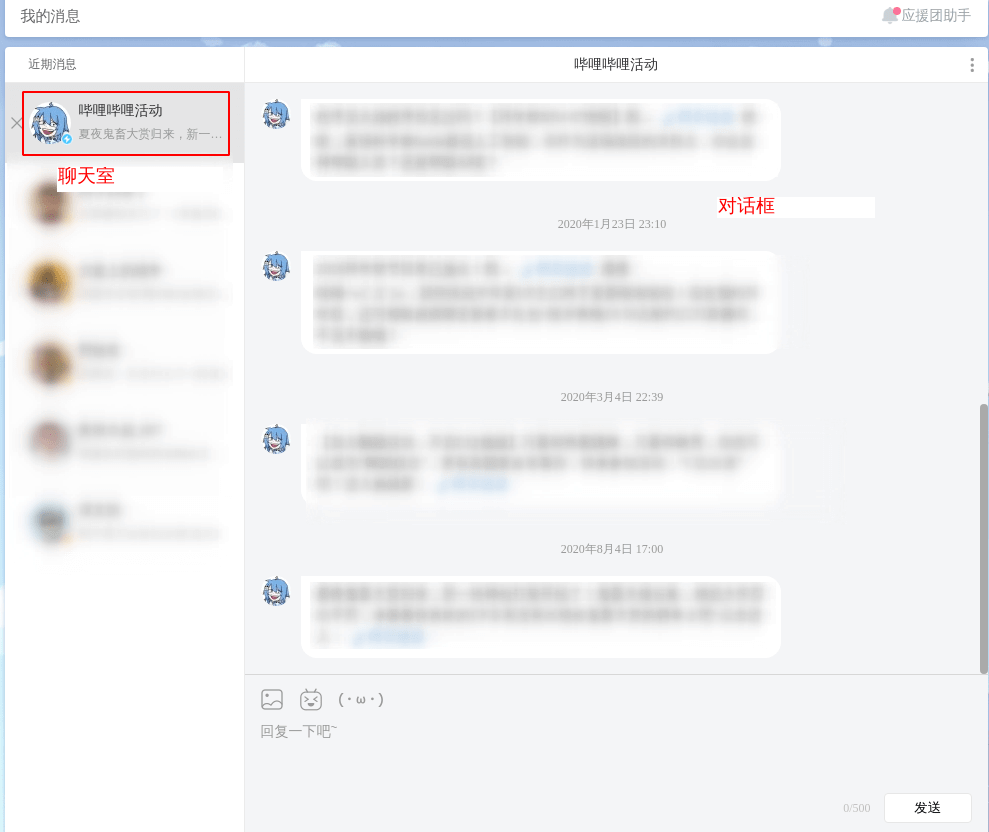Select the 哔哩哔哩活动 conversation
This screenshot has width=989, height=832.
point(150,123)
